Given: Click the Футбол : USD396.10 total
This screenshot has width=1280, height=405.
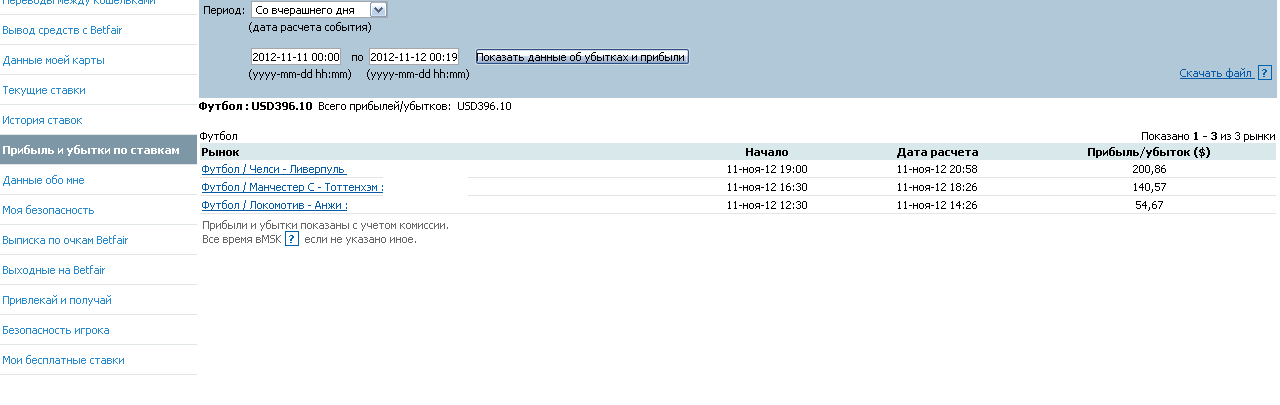Looking at the screenshot, I should point(256,106).
